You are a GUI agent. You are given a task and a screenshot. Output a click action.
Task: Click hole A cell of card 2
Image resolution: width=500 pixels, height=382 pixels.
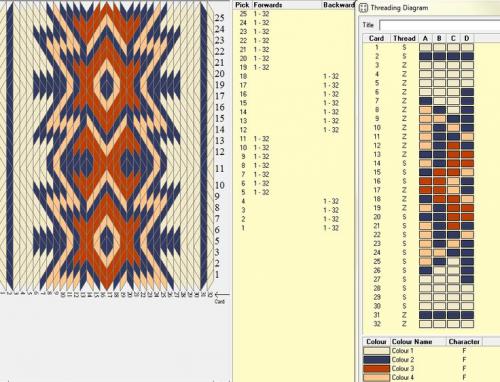(x=426, y=56)
